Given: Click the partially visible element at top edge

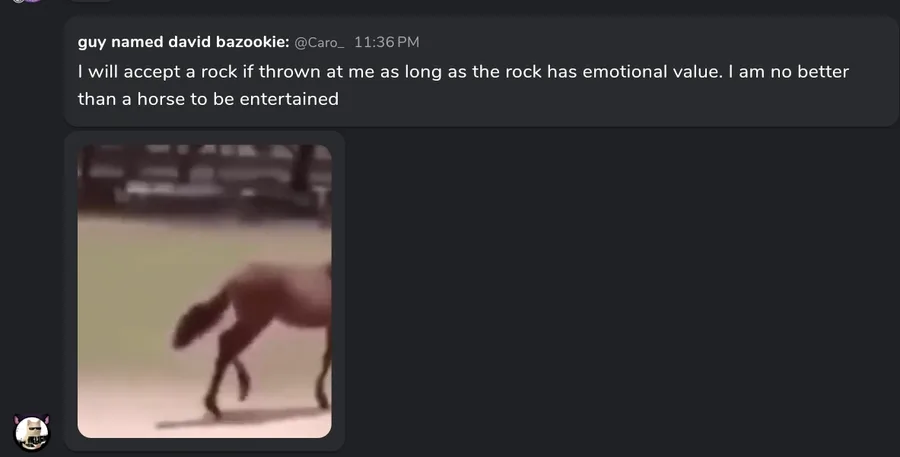Looking at the screenshot, I should coord(91,1).
